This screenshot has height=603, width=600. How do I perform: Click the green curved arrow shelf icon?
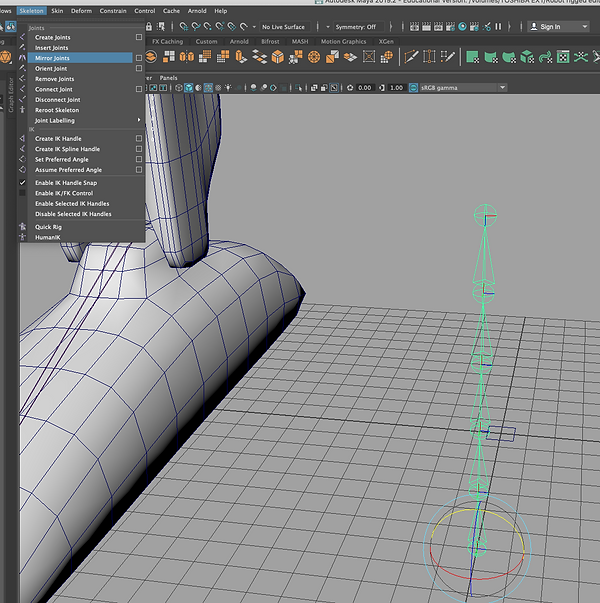tap(545, 57)
